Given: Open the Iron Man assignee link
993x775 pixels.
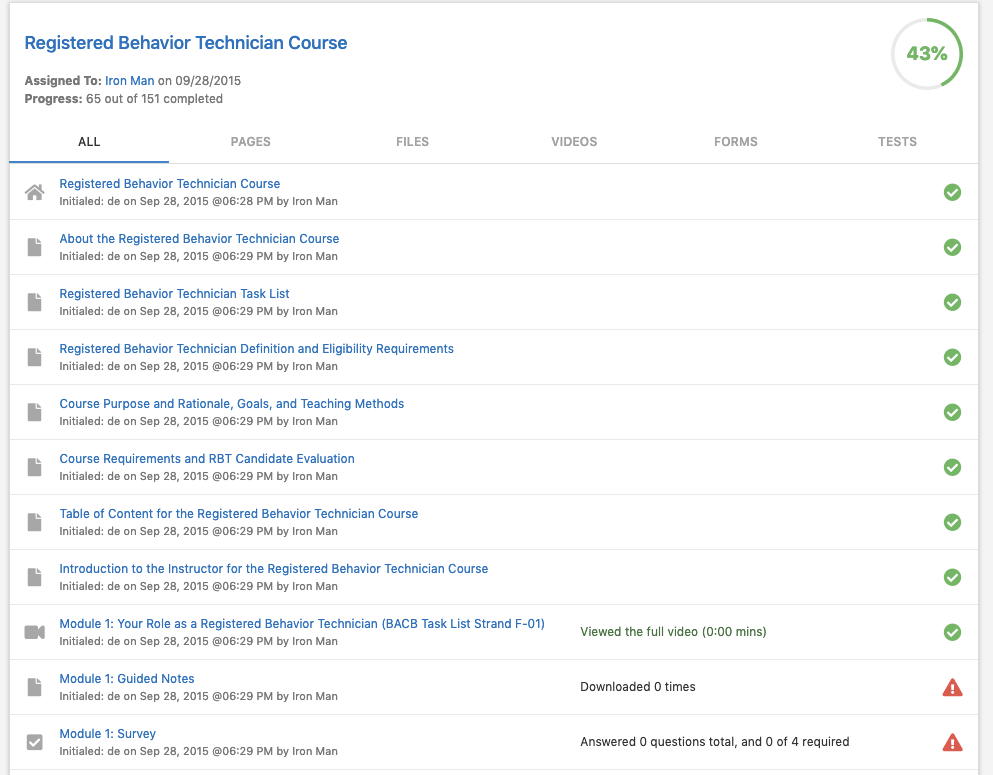Looking at the screenshot, I should (130, 80).
